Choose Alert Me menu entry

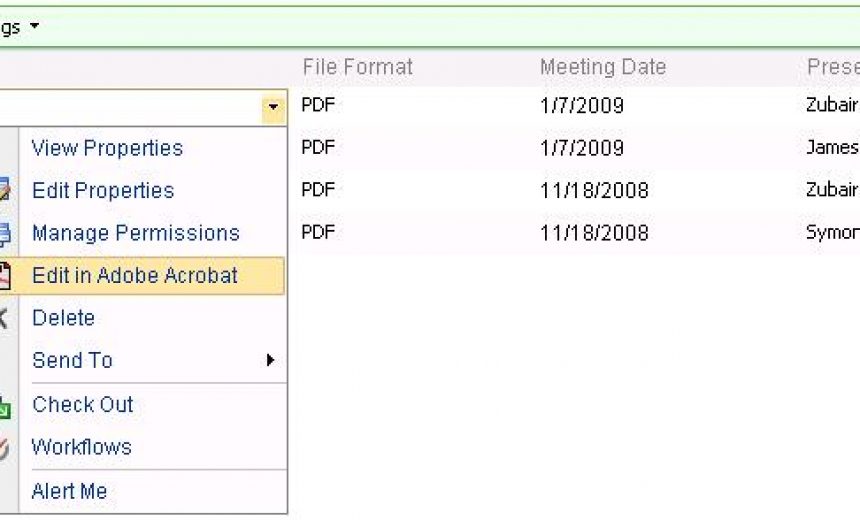coord(69,491)
